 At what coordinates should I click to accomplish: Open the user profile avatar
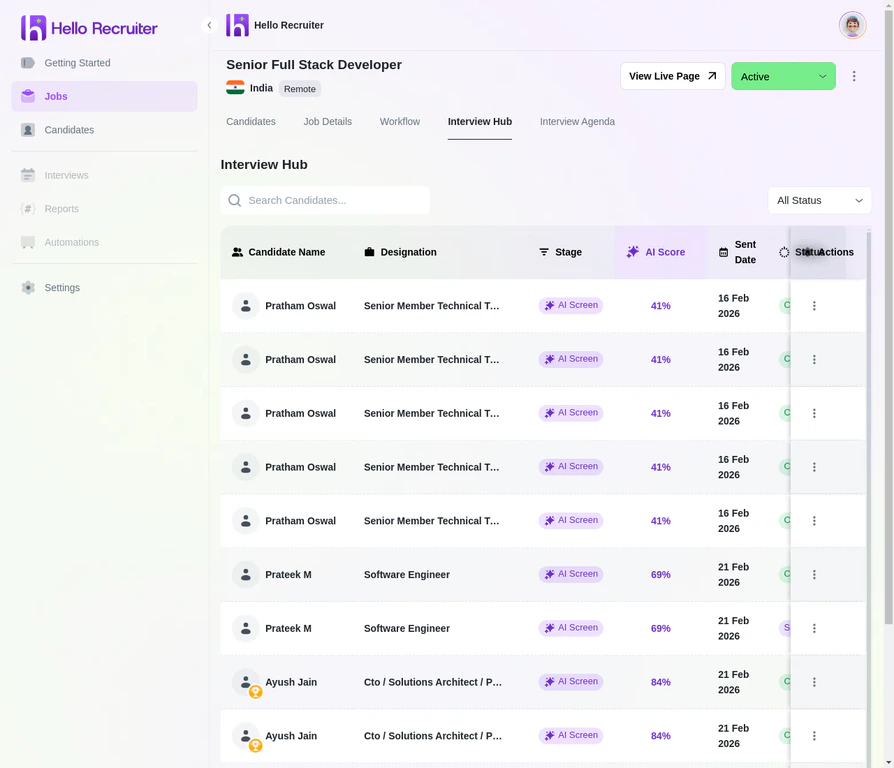coord(852,25)
